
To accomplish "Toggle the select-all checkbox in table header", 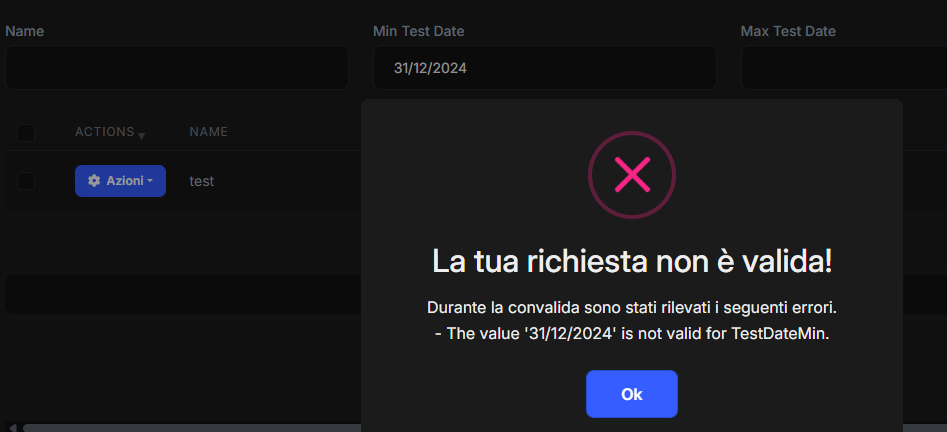I will coord(26,132).
